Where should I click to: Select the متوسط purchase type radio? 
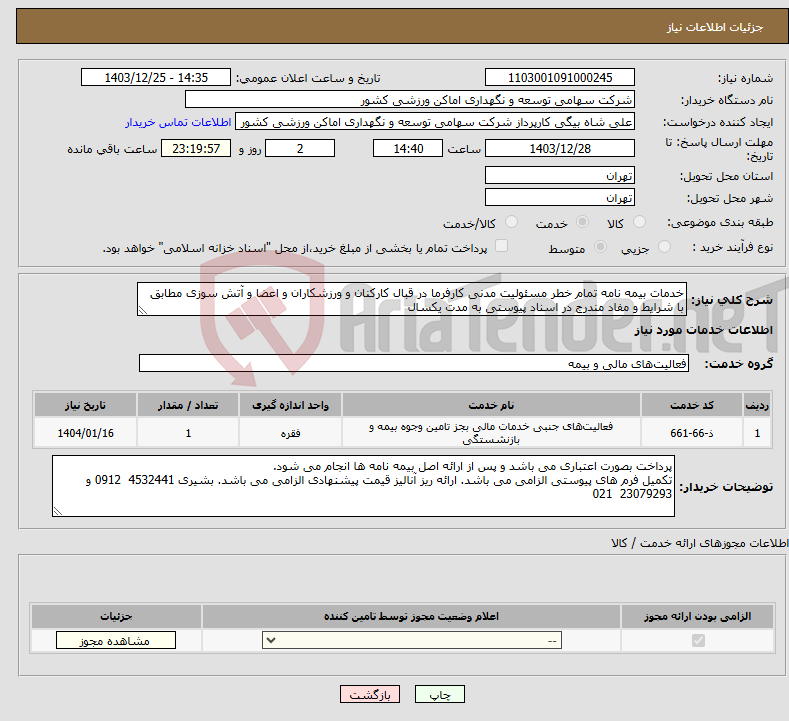[600, 247]
